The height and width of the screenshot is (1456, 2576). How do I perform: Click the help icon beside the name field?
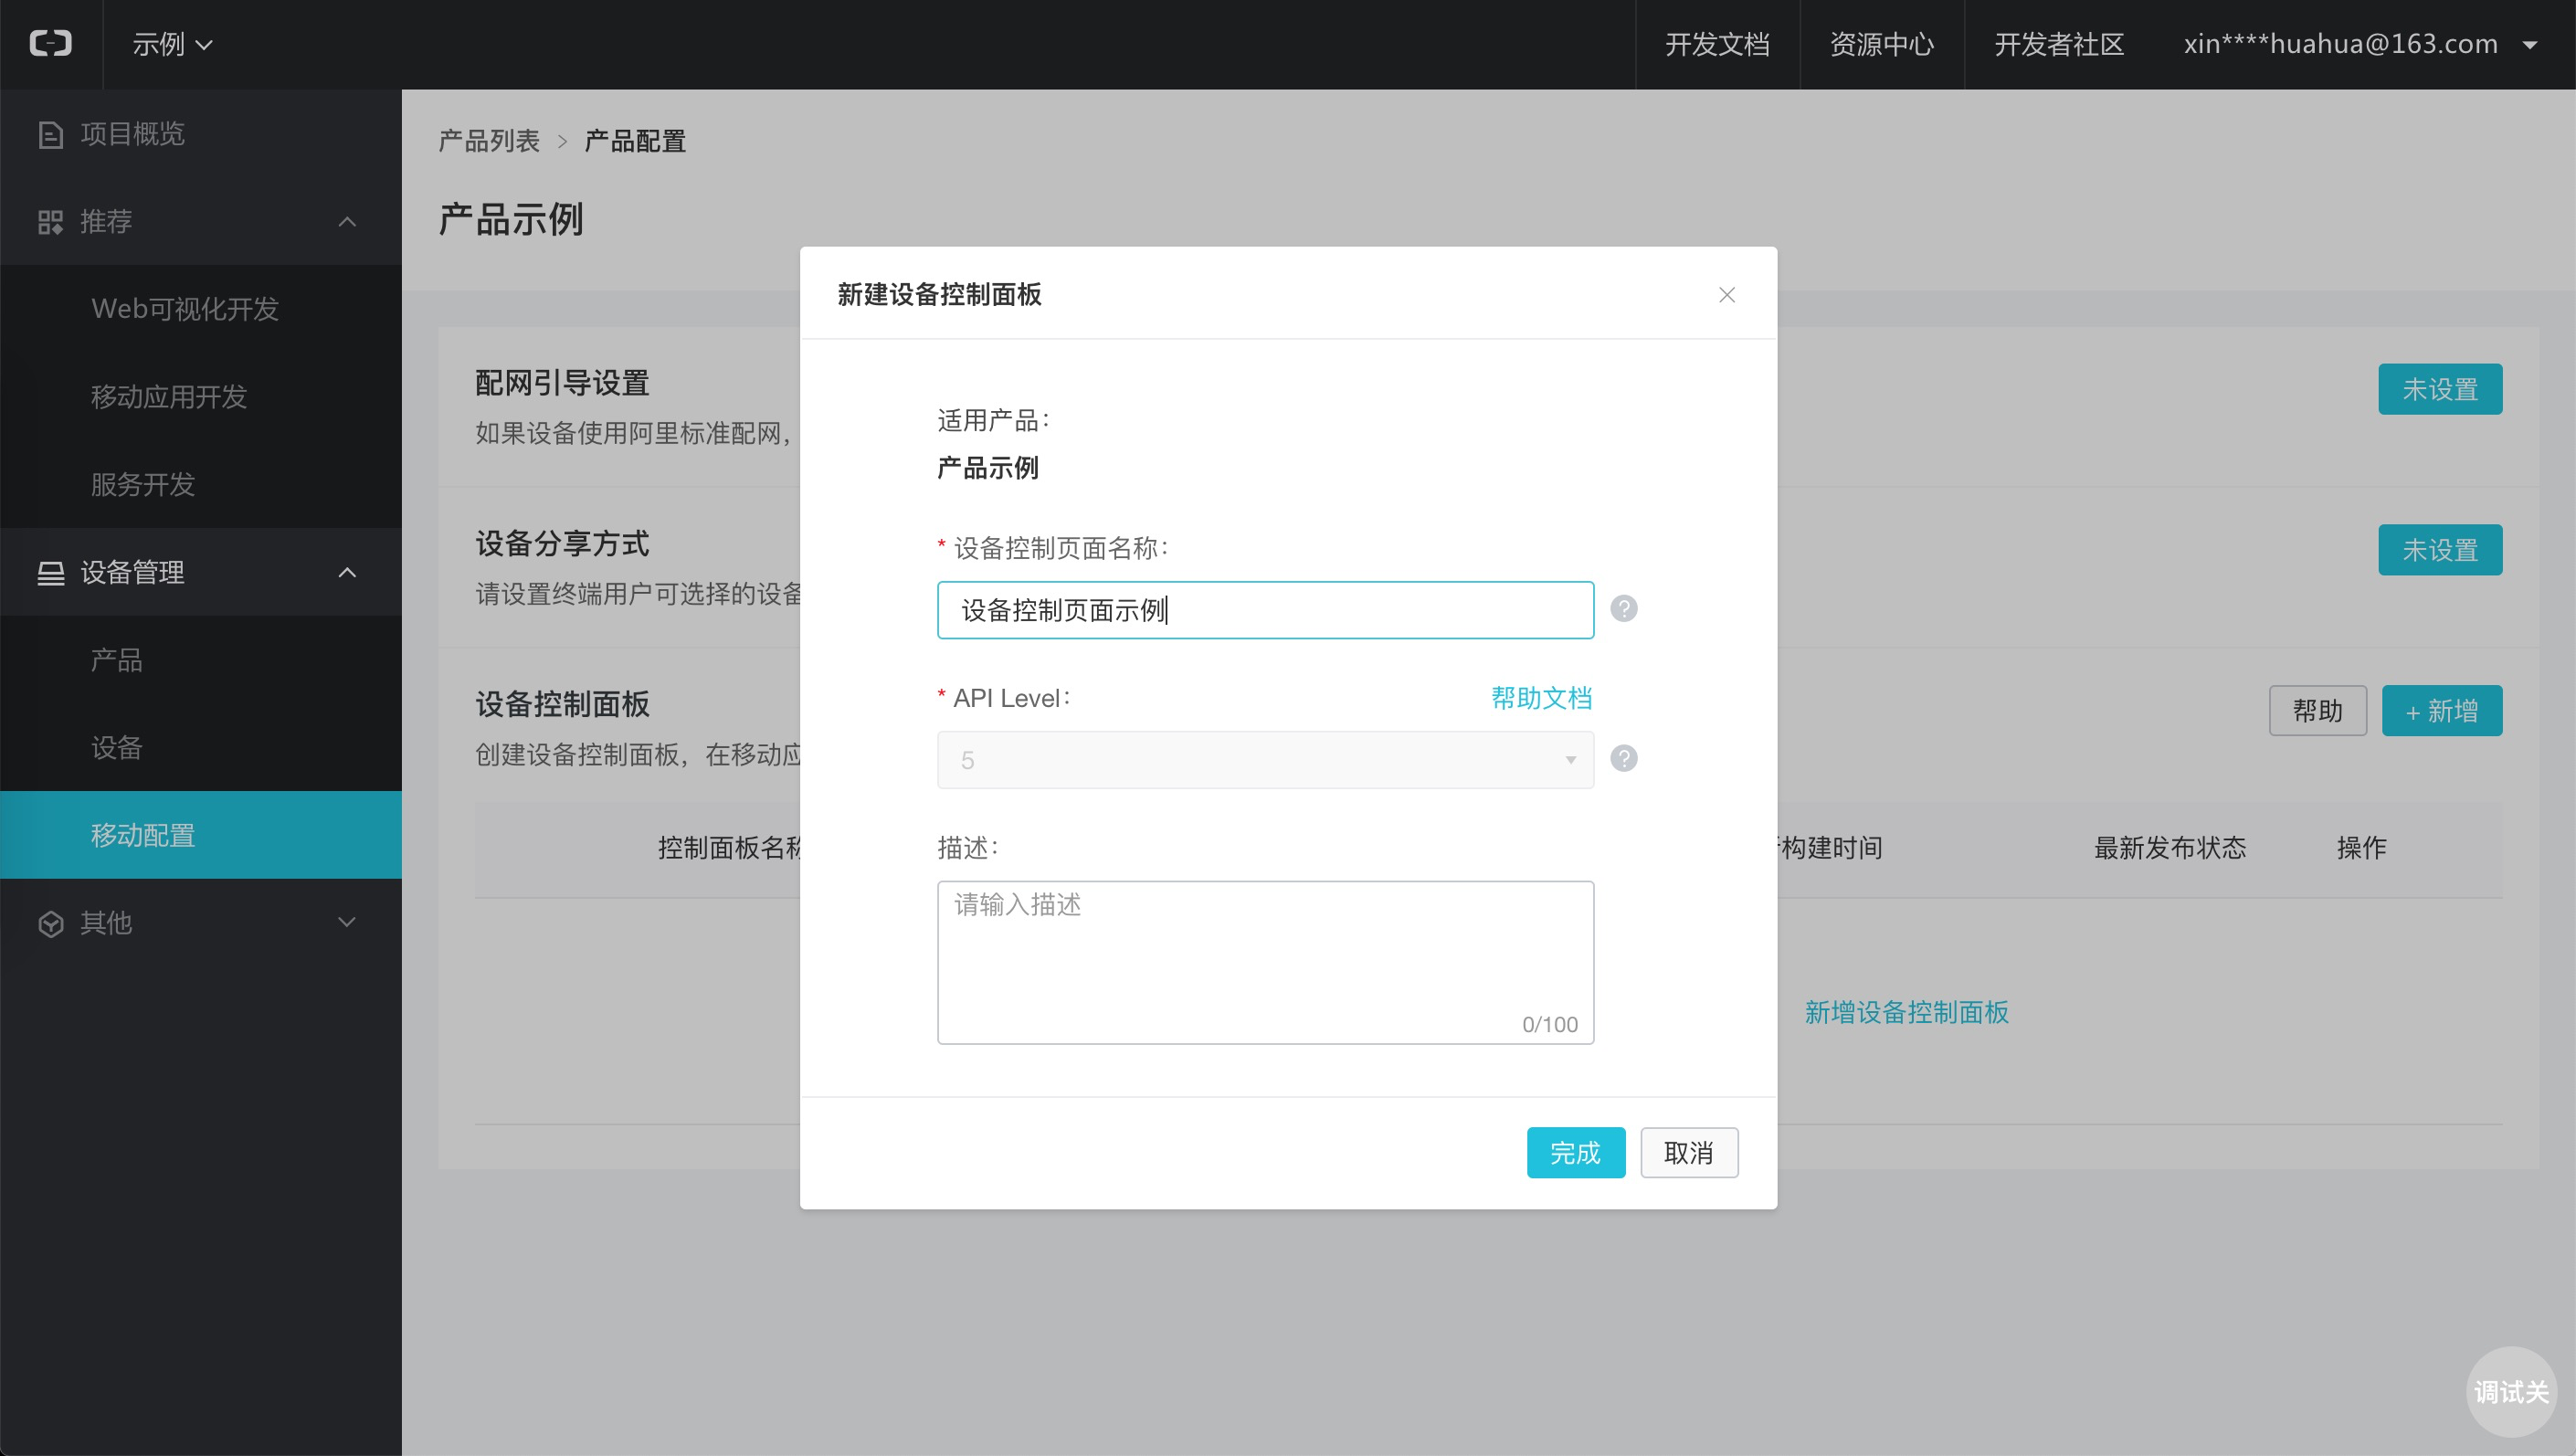(x=1624, y=609)
